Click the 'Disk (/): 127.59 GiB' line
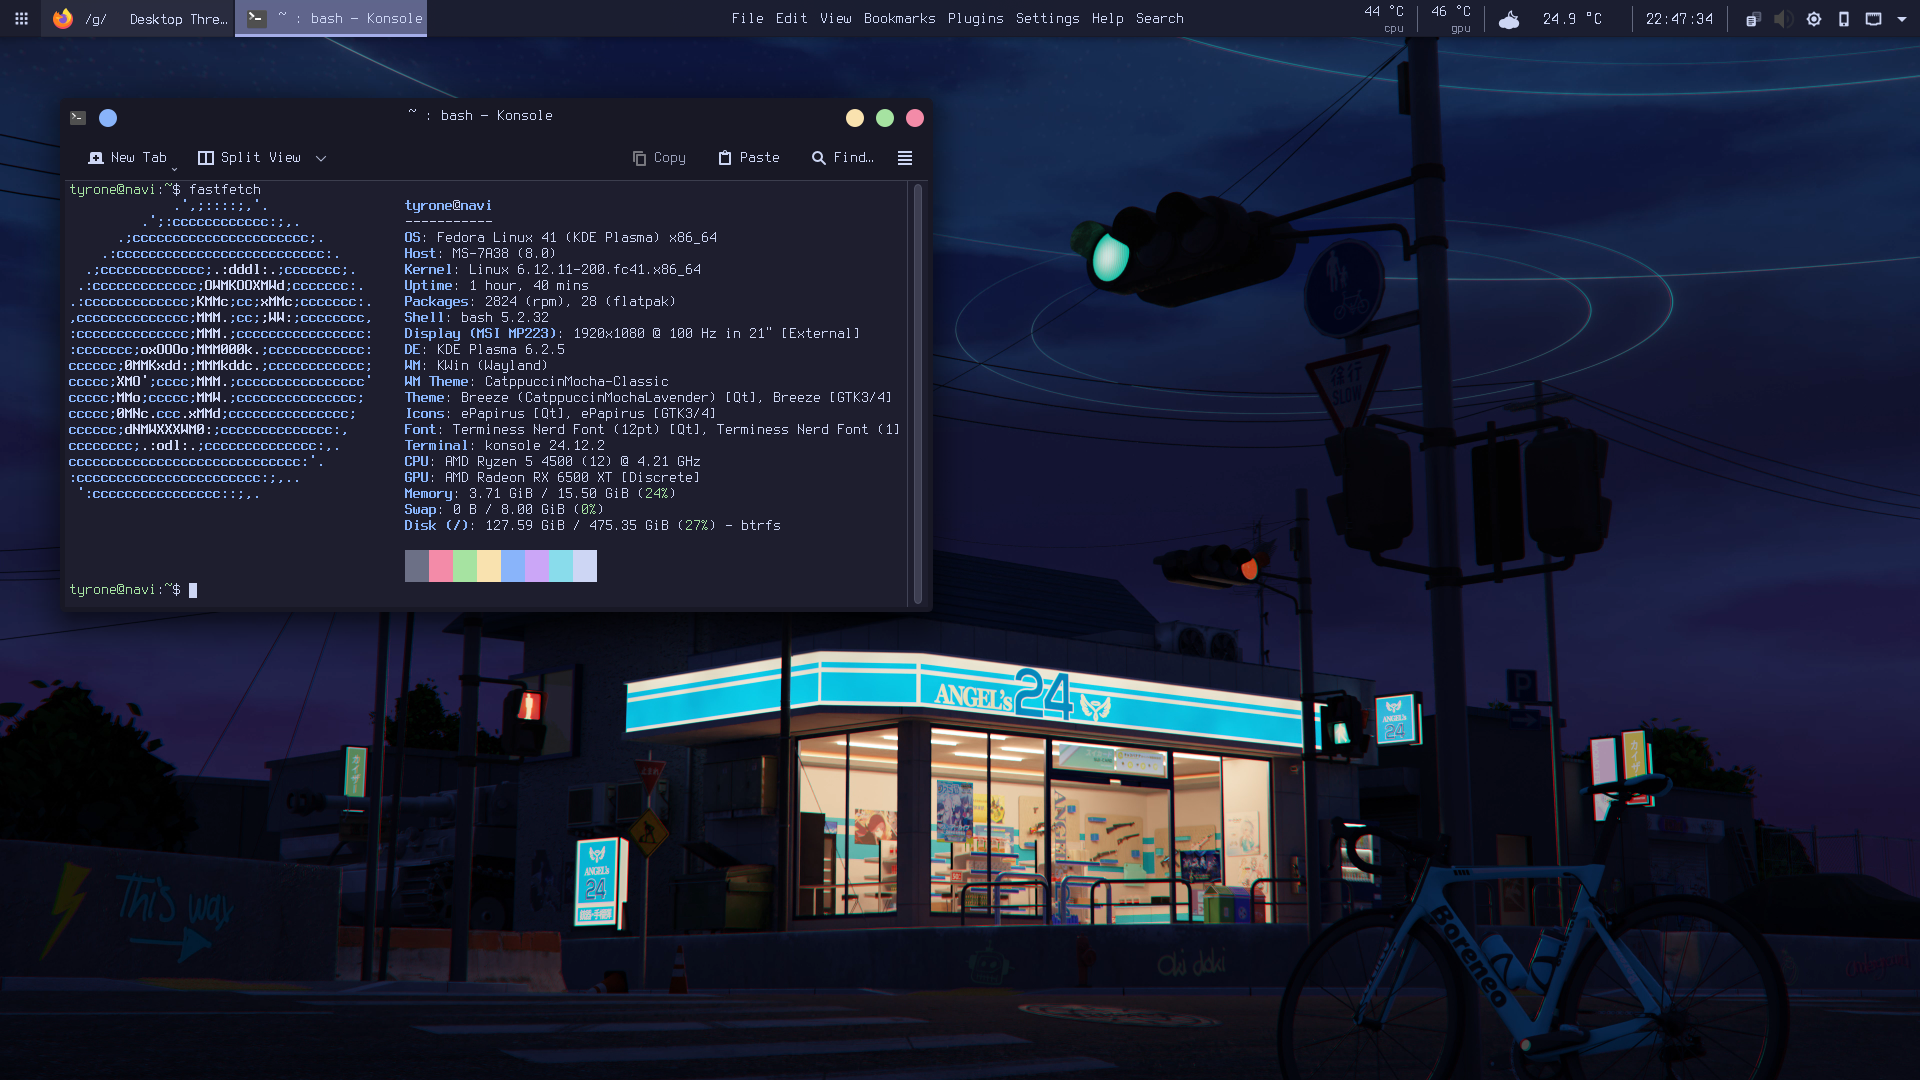Viewport: 1920px width, 1080px height. 593,526
